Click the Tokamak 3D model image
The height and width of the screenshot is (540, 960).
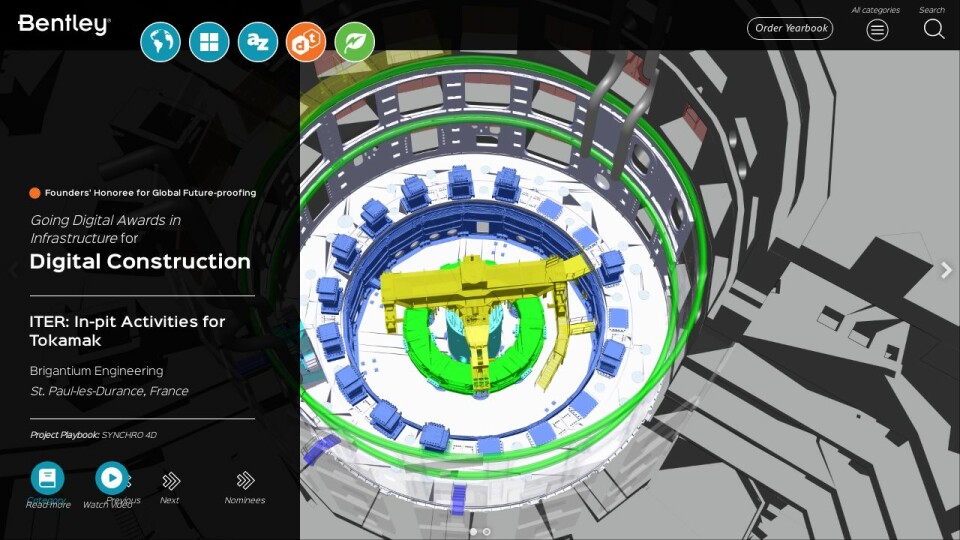pos(629,294)
